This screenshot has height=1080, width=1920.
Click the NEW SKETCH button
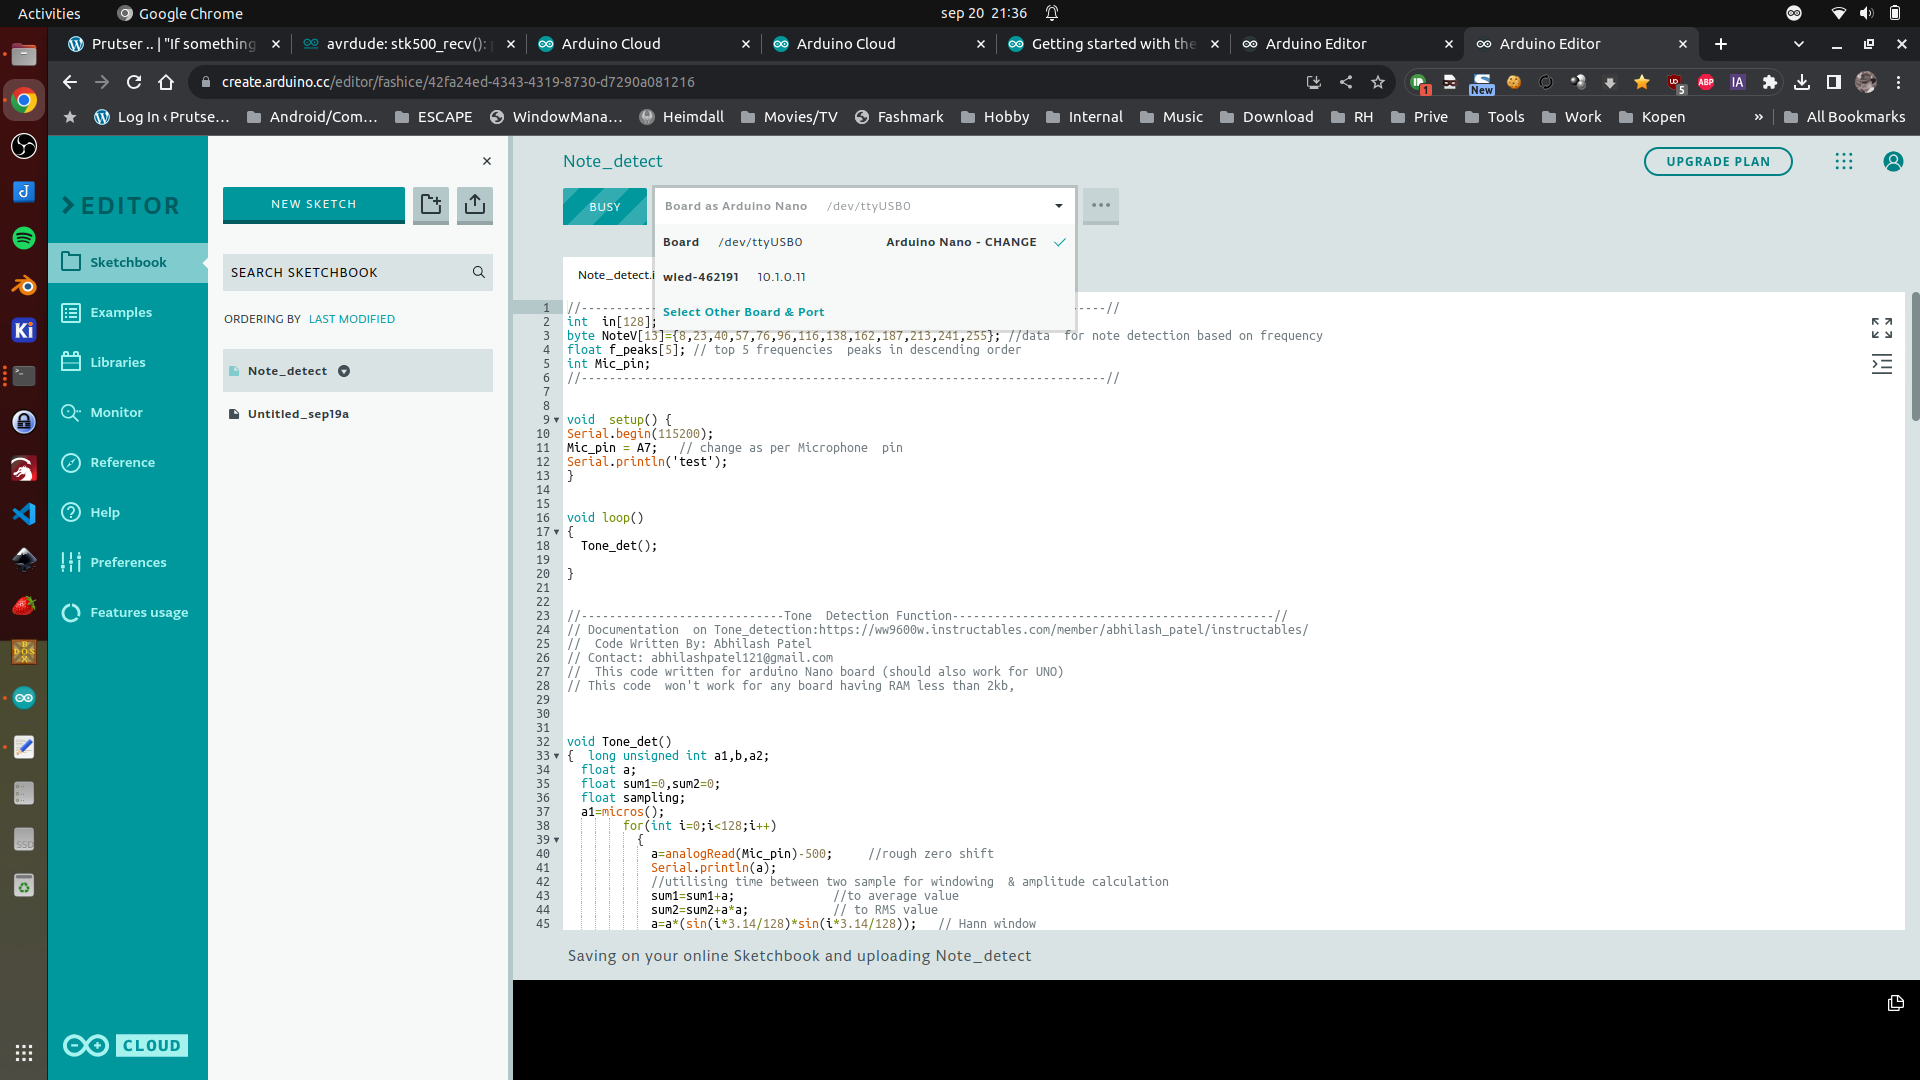313,204
